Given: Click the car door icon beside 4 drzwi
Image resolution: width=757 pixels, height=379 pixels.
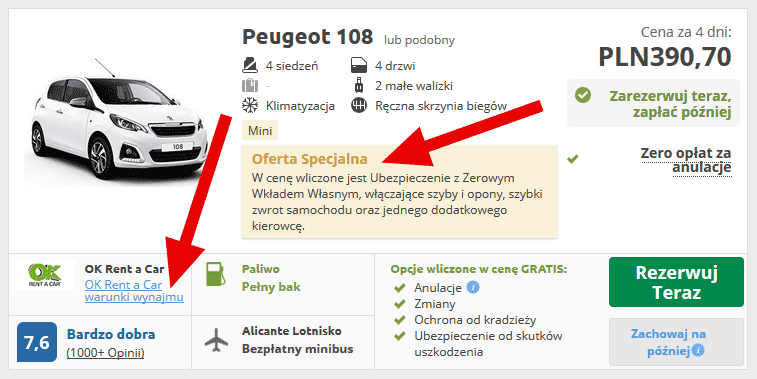Looking at the screenshot, I should pyautogui.click(x=359, y=65).
